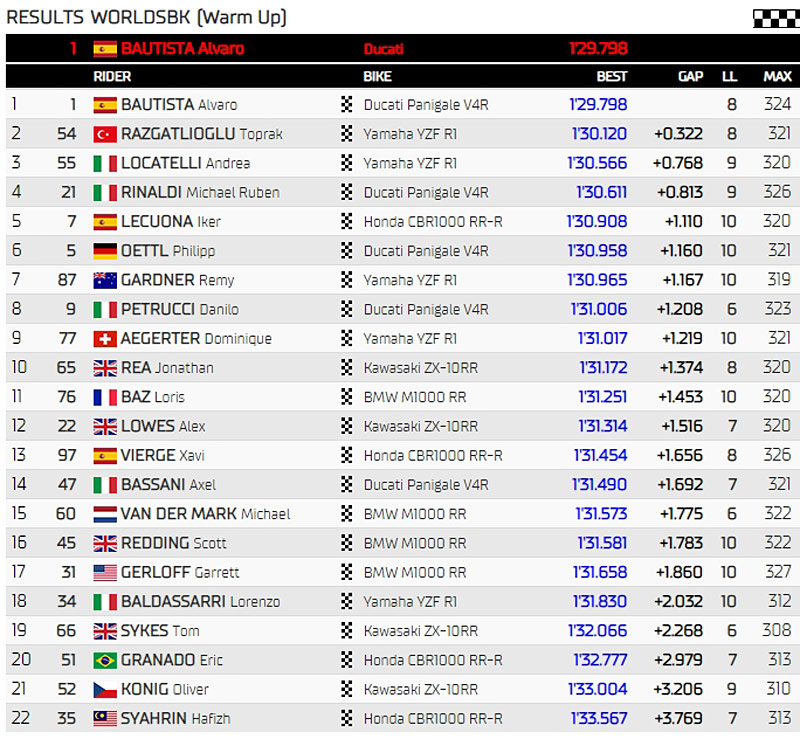Click the Honda CBR1000 RR-R bike for LECUONA
Screen dimensions: 800x746
pyautogui.click(x=432, y=222)
